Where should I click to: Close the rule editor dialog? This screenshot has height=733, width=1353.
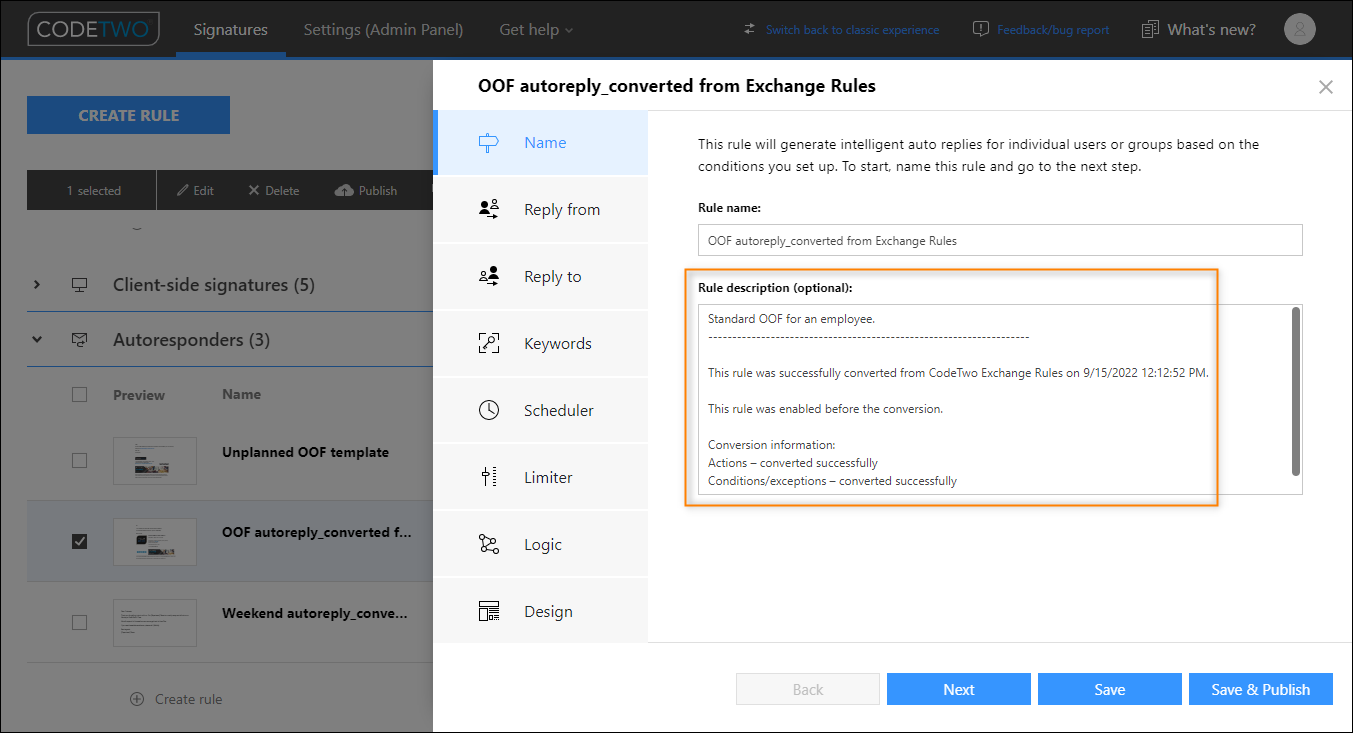tap(1326, 87)
